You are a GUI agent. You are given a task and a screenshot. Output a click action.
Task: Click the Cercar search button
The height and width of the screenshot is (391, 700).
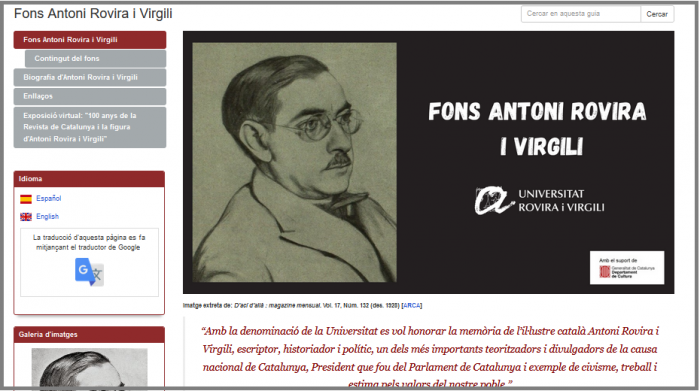coord(657,14)
